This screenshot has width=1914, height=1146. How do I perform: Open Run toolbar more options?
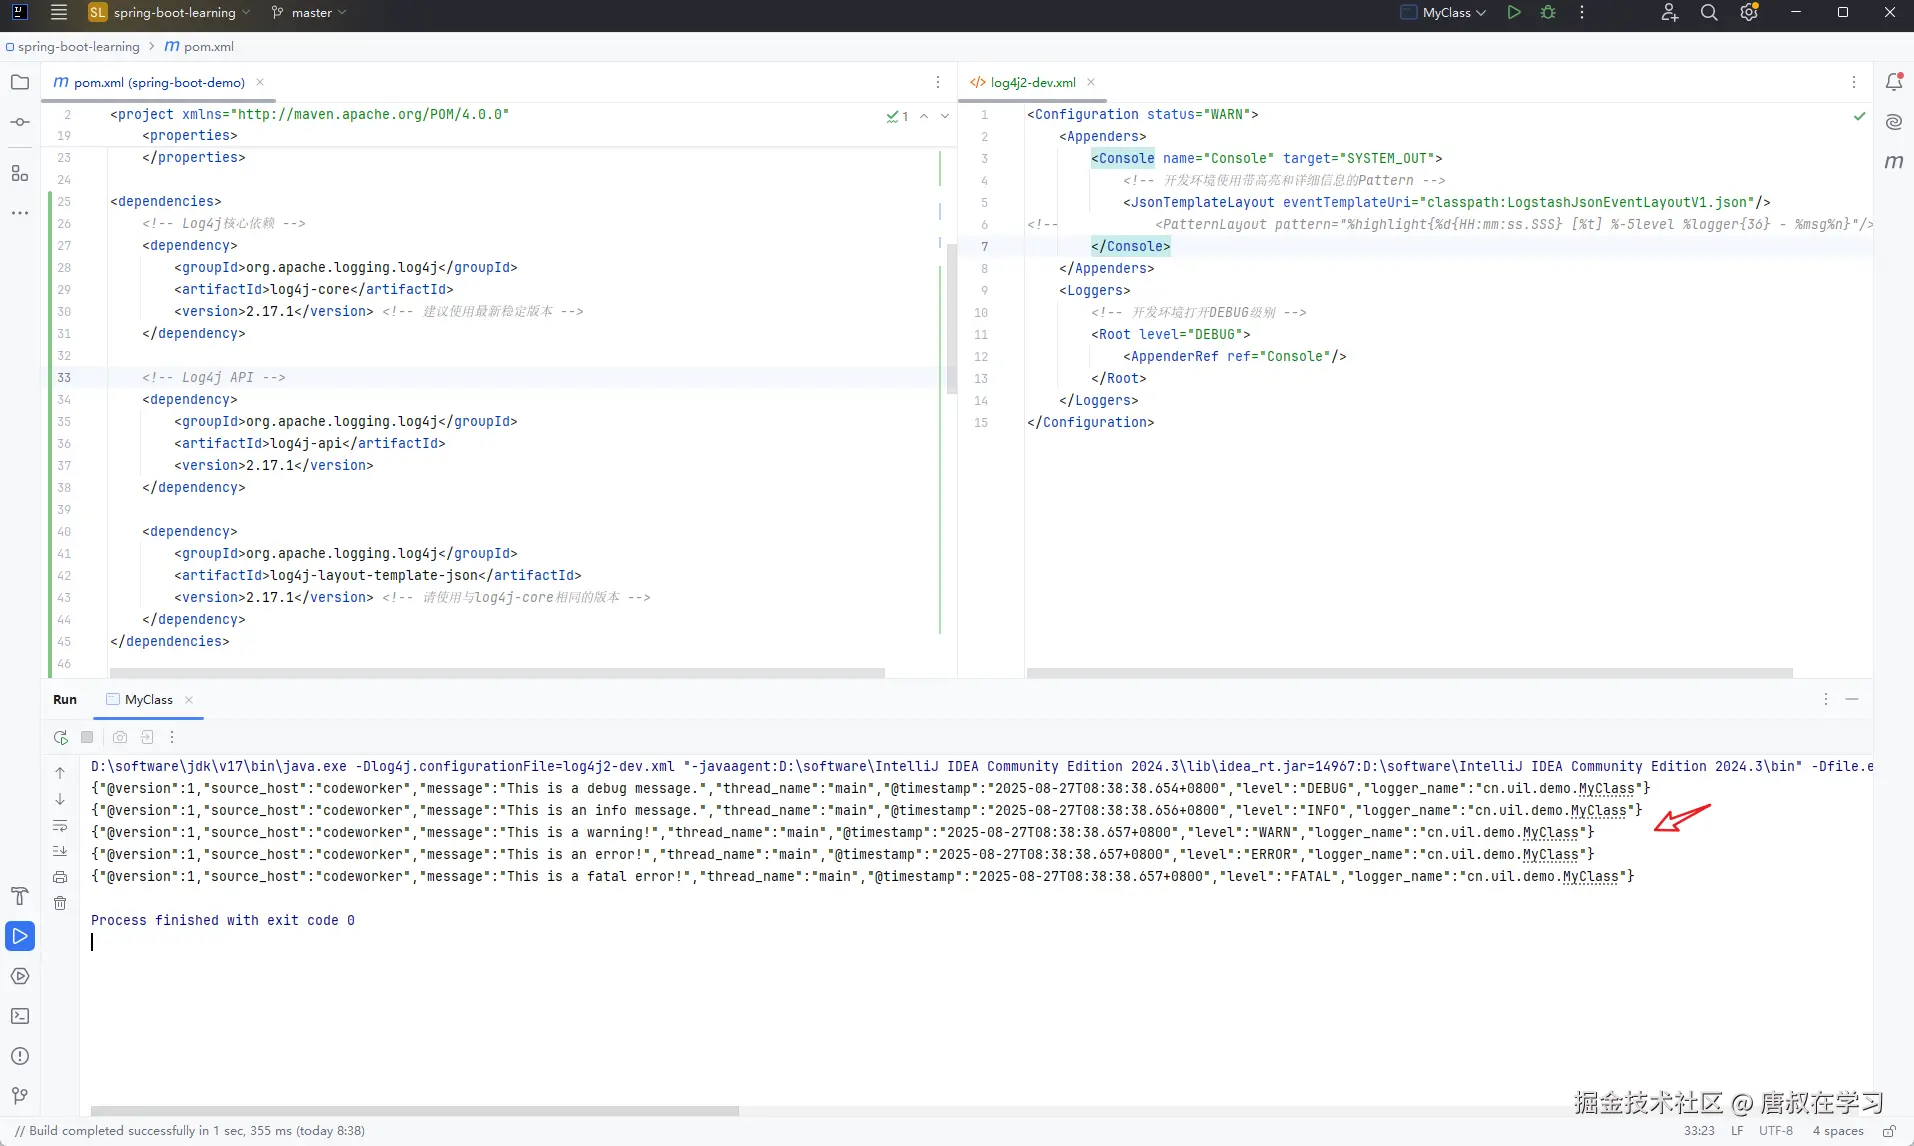point(172,737)
